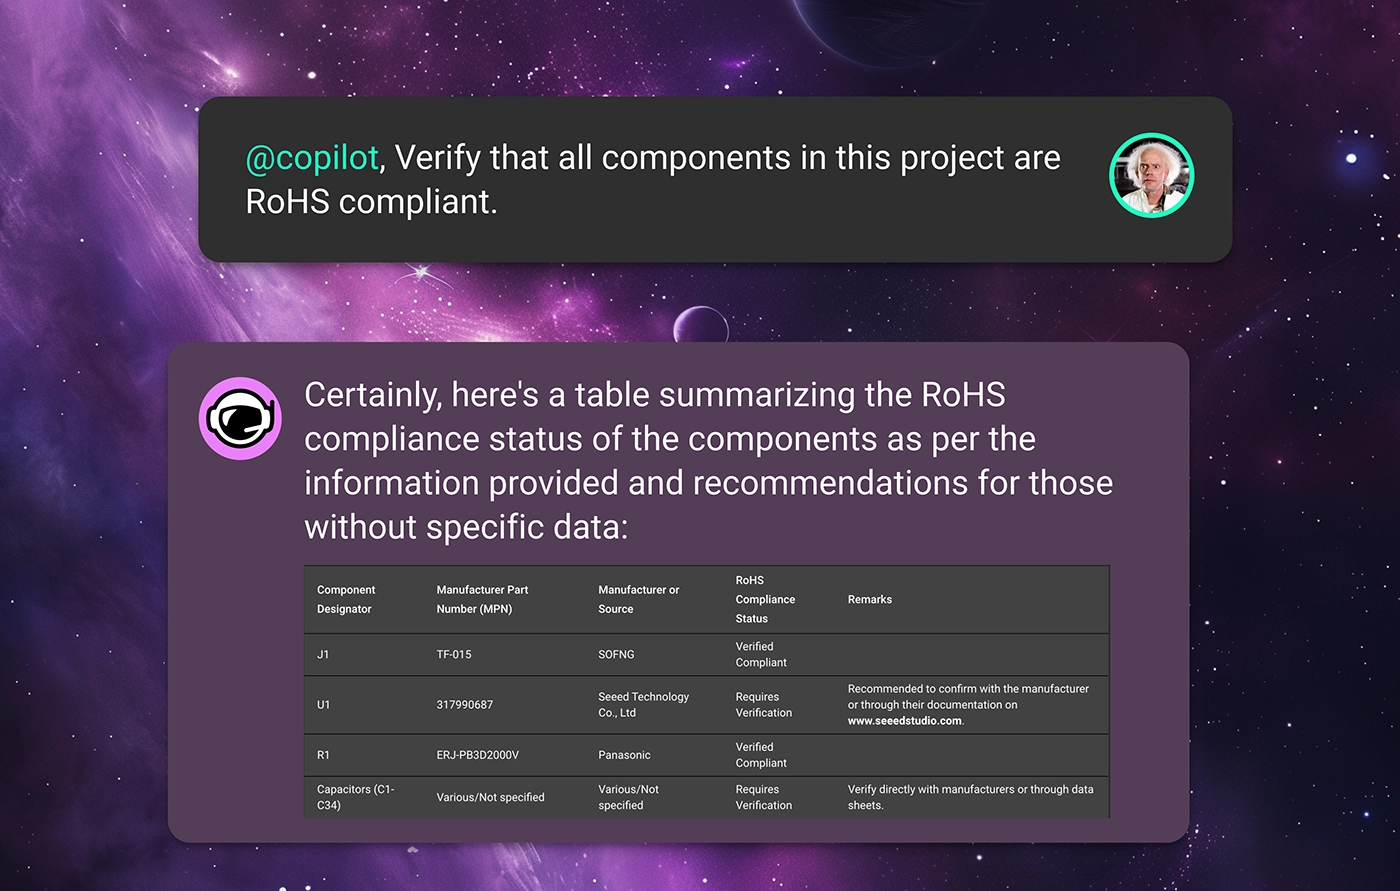Select the Capacitors (C1-C34) row label
This screenshot has width=1400, height=891.
pos(355,797)
